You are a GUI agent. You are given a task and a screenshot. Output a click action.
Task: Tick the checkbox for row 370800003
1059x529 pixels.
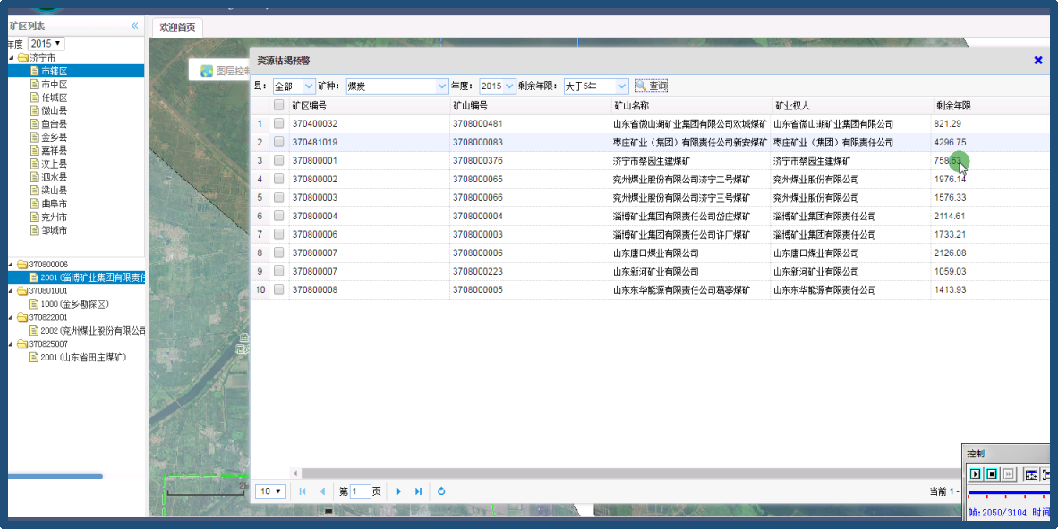coord(279,197)
